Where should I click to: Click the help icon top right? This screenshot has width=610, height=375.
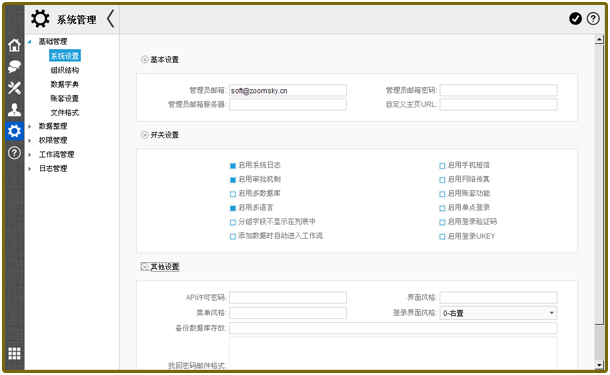click(593, 18)
